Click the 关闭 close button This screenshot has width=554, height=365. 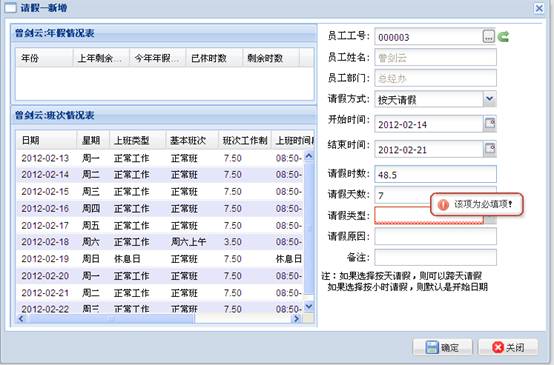(x=508, y=347)
